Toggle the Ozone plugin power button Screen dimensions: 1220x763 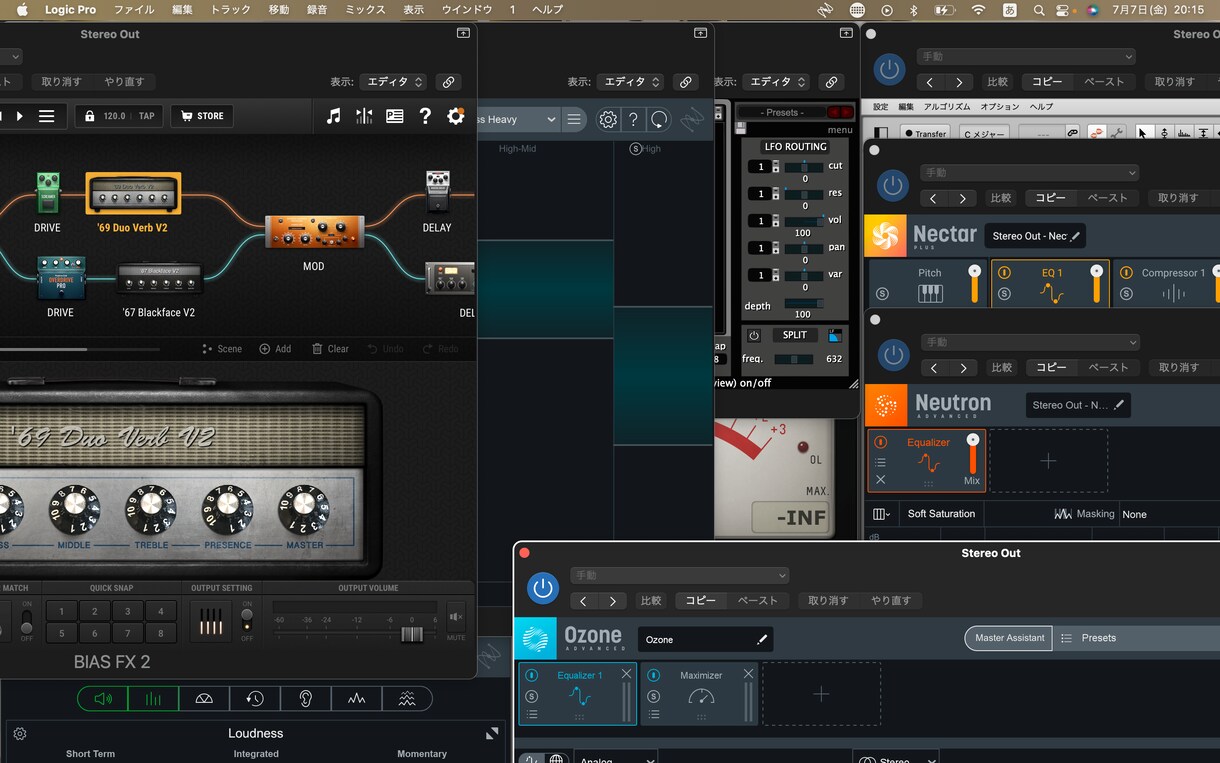point(543,588)
